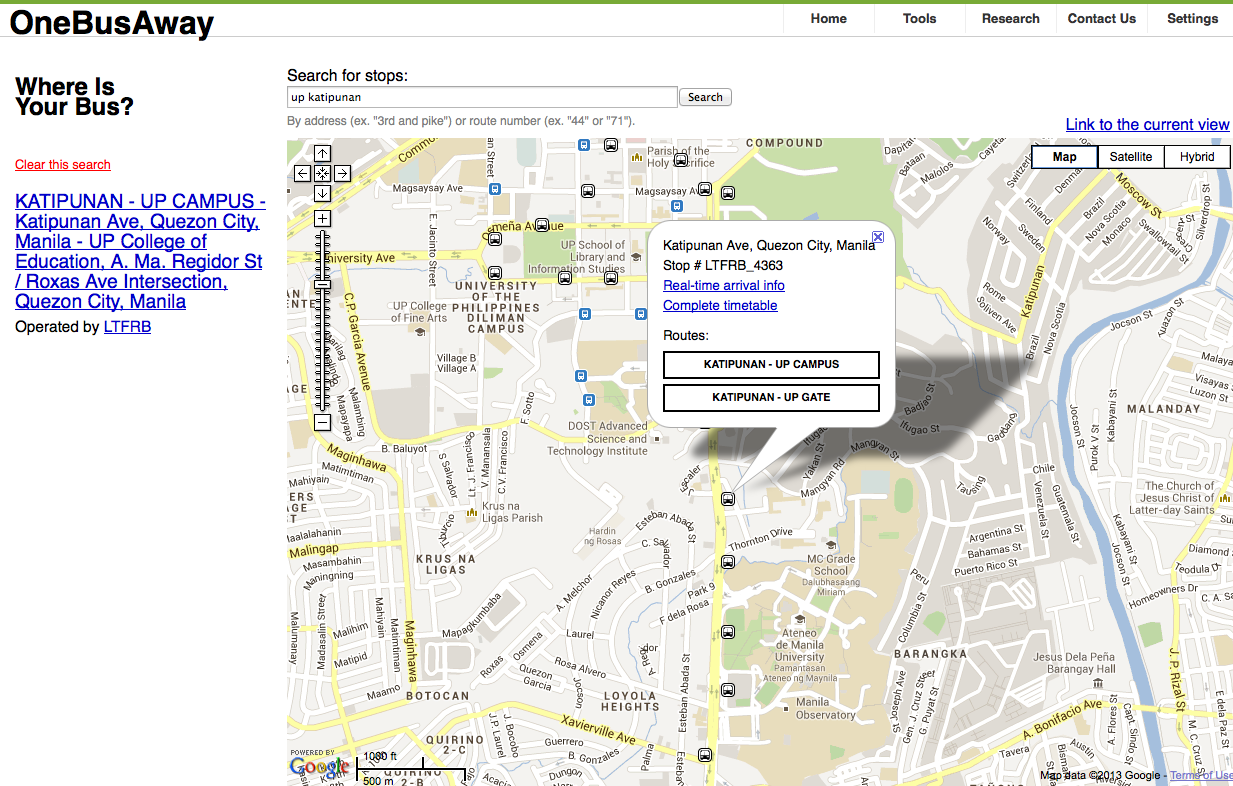Screen dimensions: 1233x786
Task: Switch map to Satellite view
Action: coord(1130,157)
